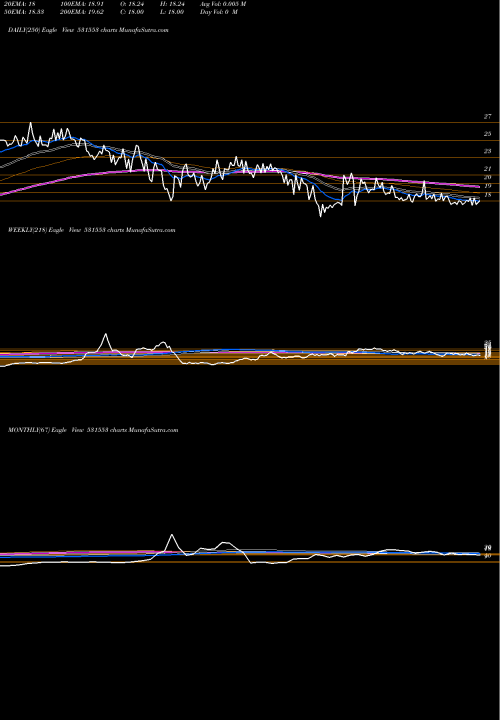
Task: Click the 'Avg Vol: 0.005 M' readout
Action: 223,4
